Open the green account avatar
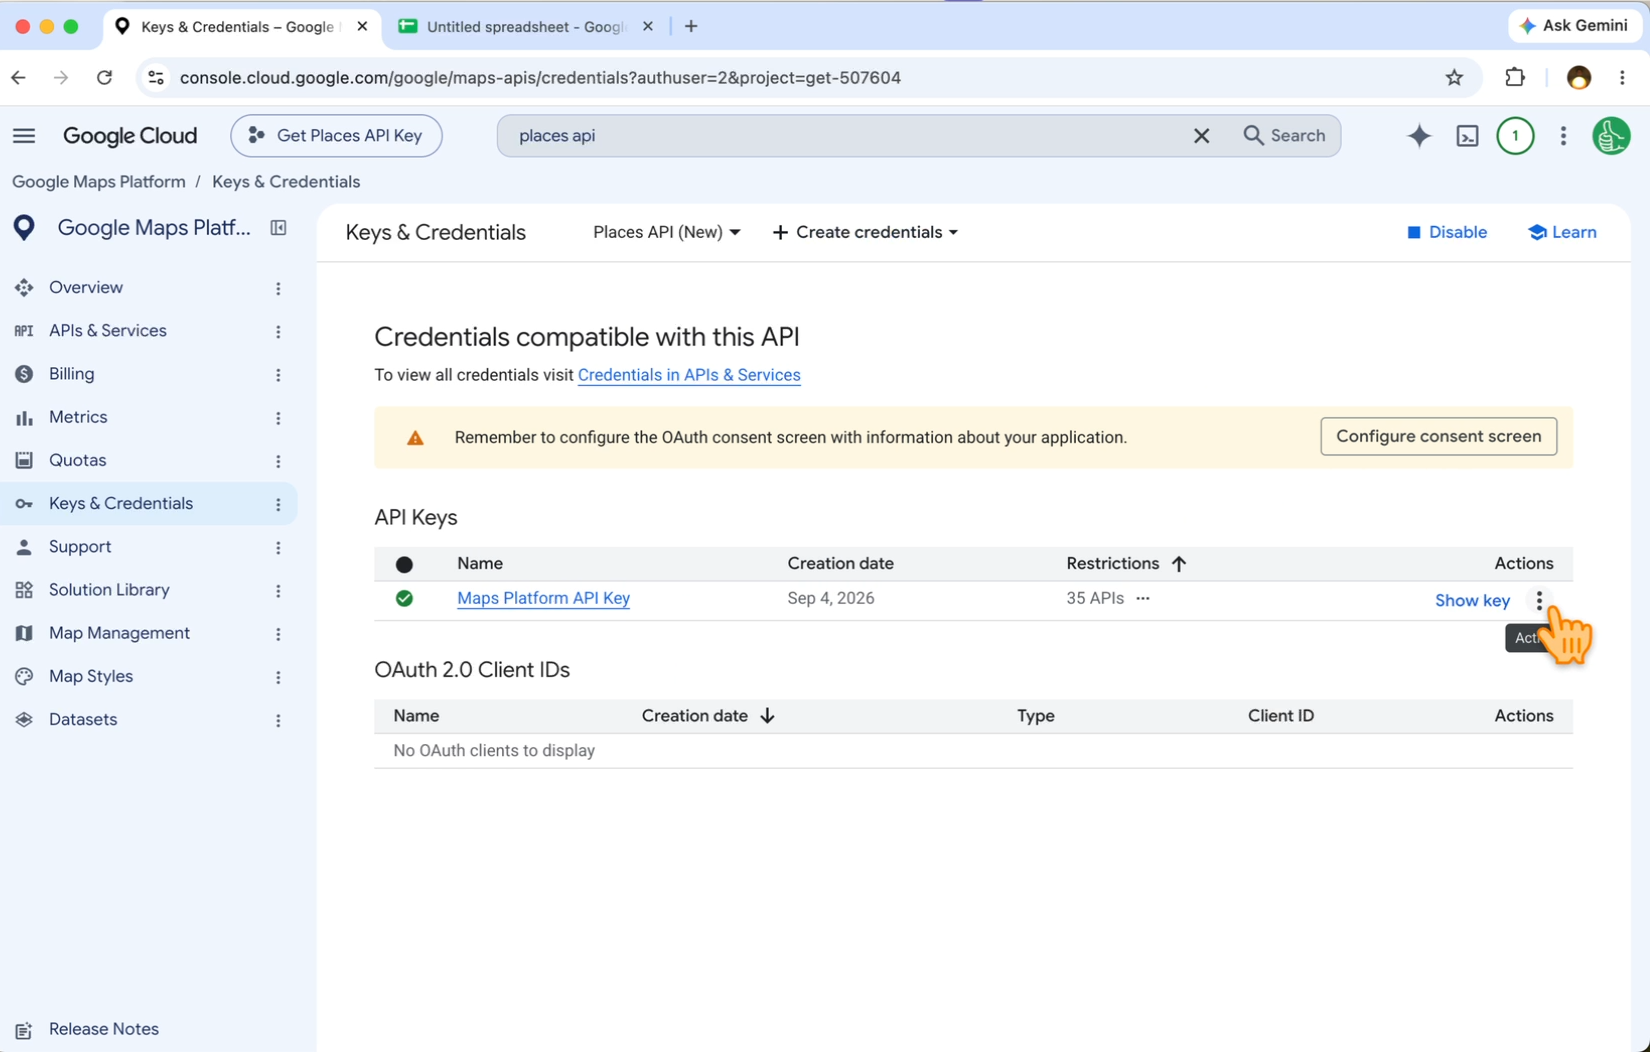Viewport: 1650px width, 1052px height. [1611, 136]
